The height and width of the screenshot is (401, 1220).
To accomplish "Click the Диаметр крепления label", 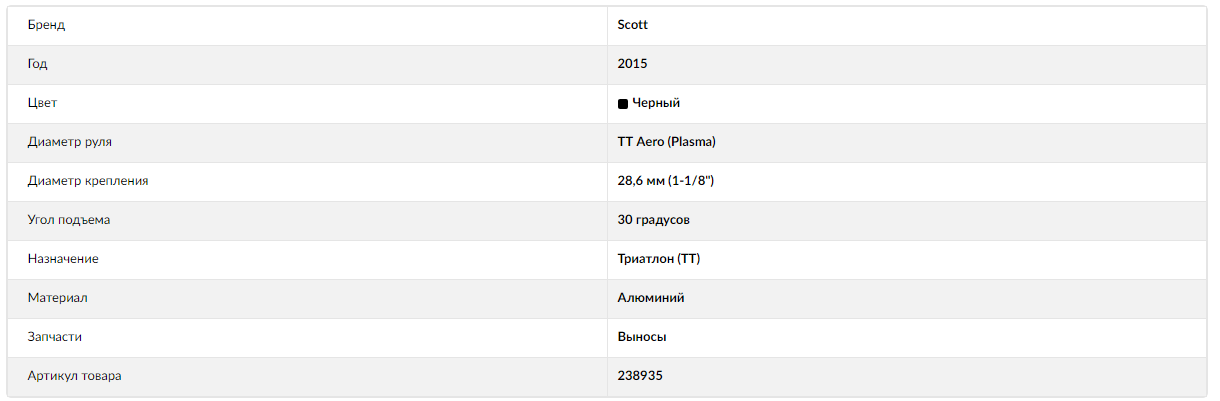I will 88,181.
